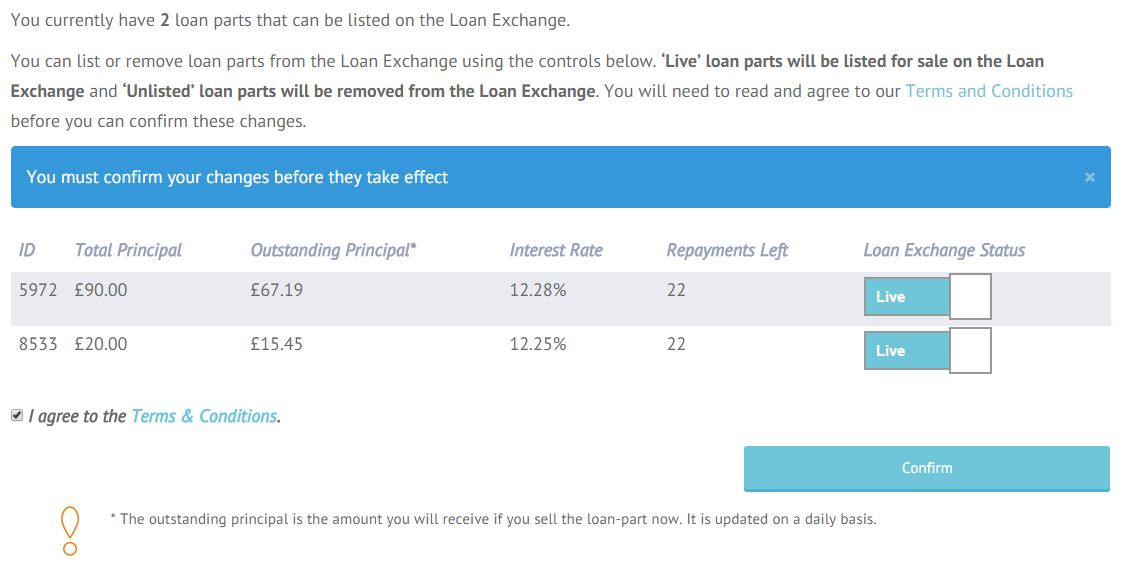Select the loan row with ID 5972
This screenshot has height=577, width=1130.
tap(561, 298)
